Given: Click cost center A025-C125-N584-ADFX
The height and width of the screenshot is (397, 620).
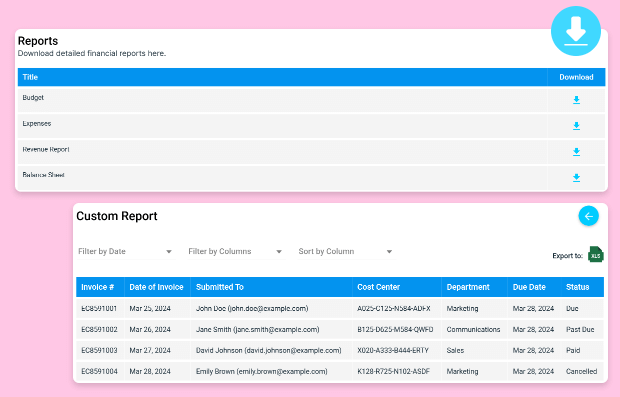Looking at the screenshot, I should pyautogui.click(x=393, y=308).
